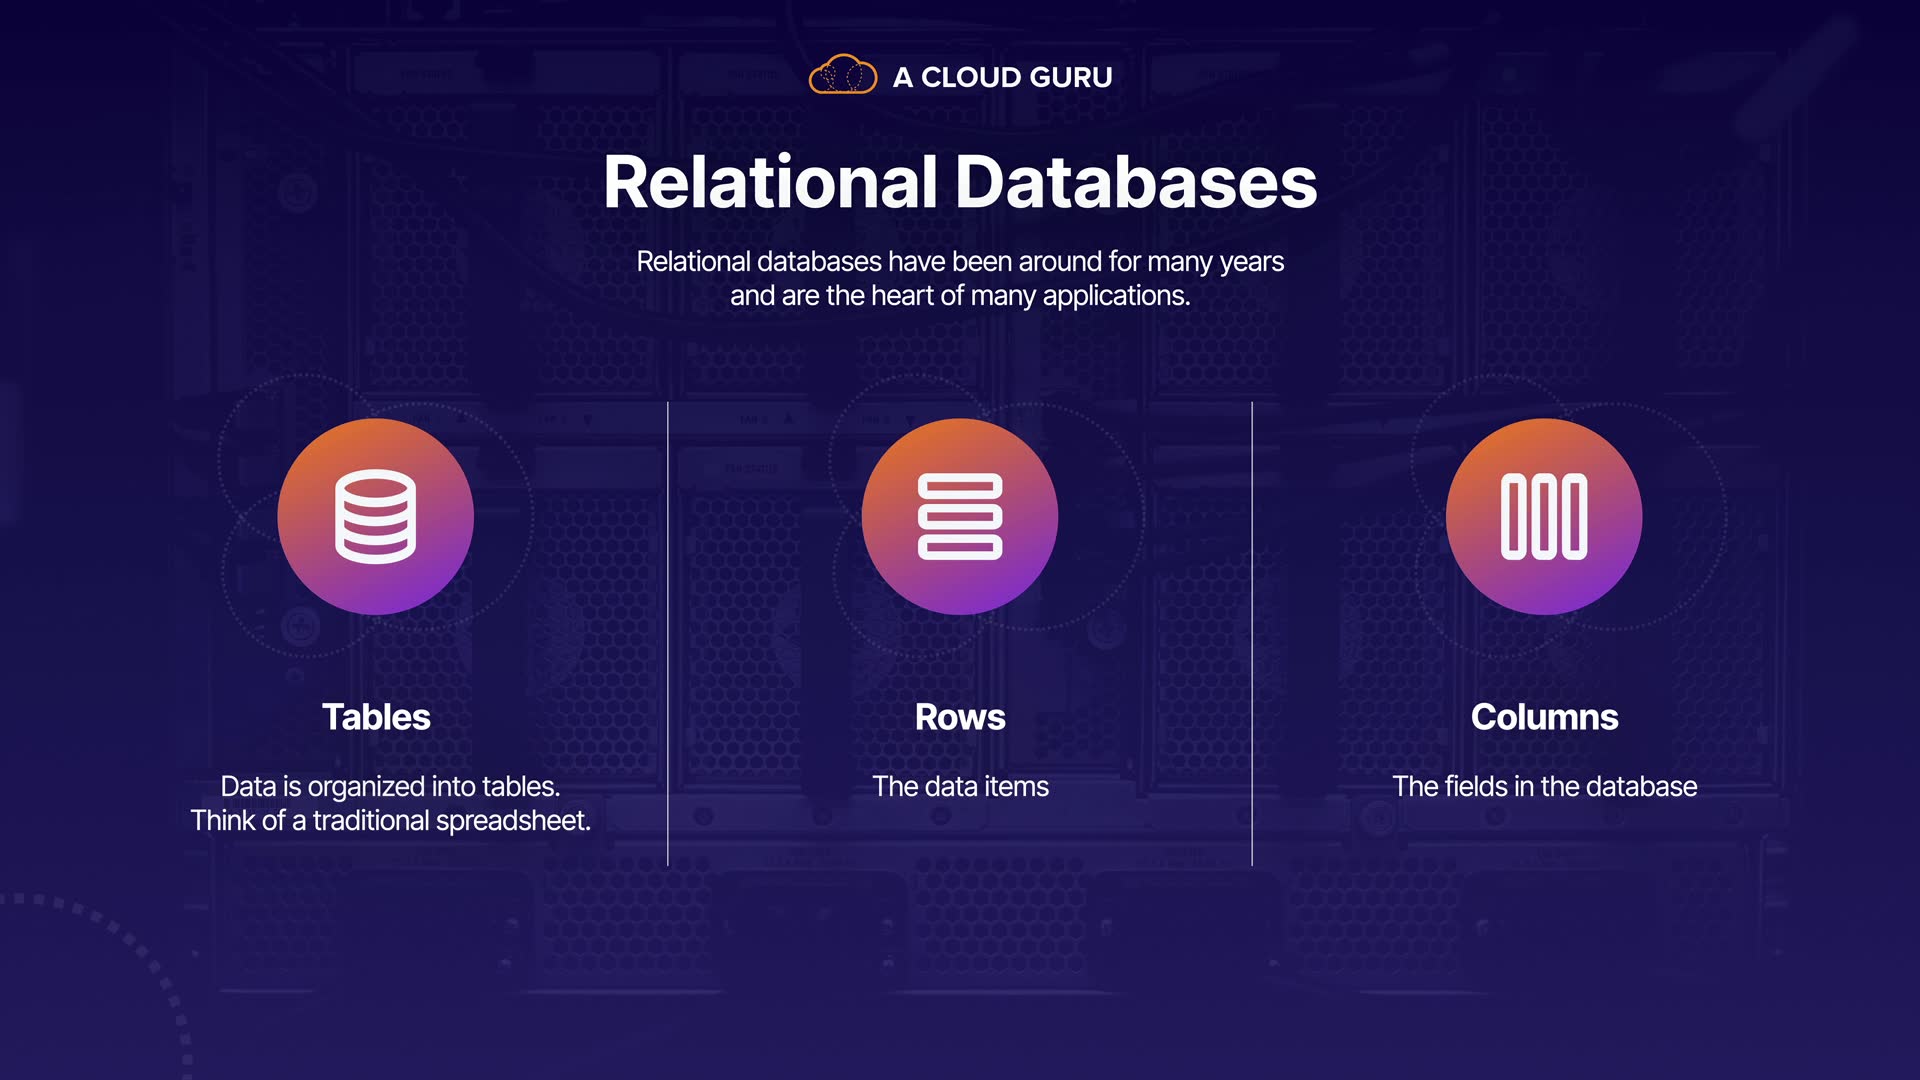Click the Tables database cylinder icon
1920x1080 pixels.
[x=375, y=516]
